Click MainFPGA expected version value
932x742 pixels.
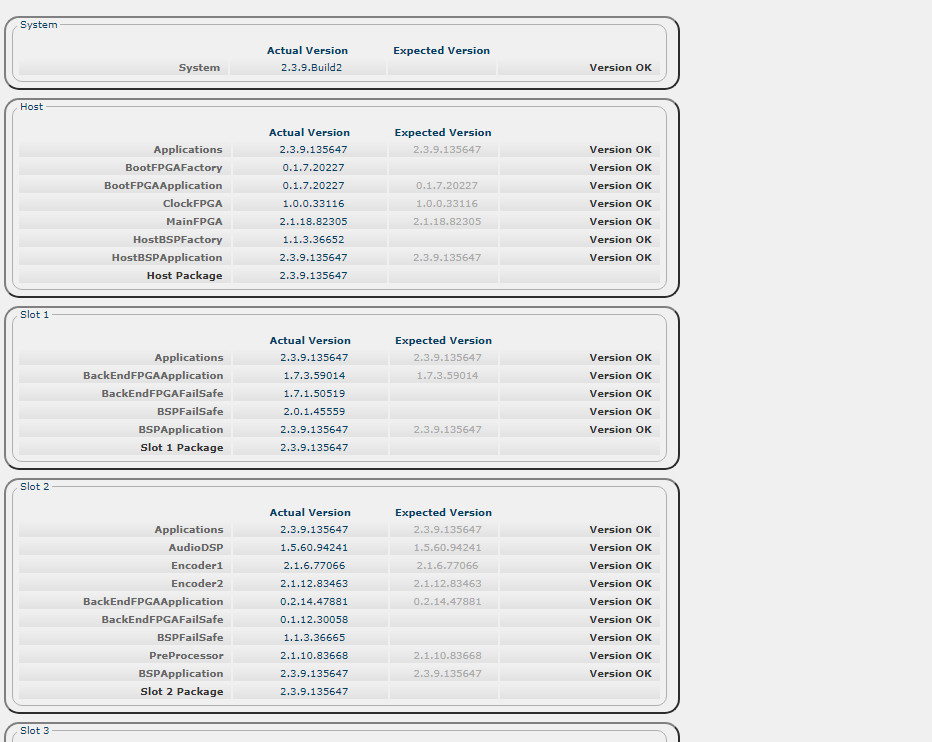tap(447, 221)
